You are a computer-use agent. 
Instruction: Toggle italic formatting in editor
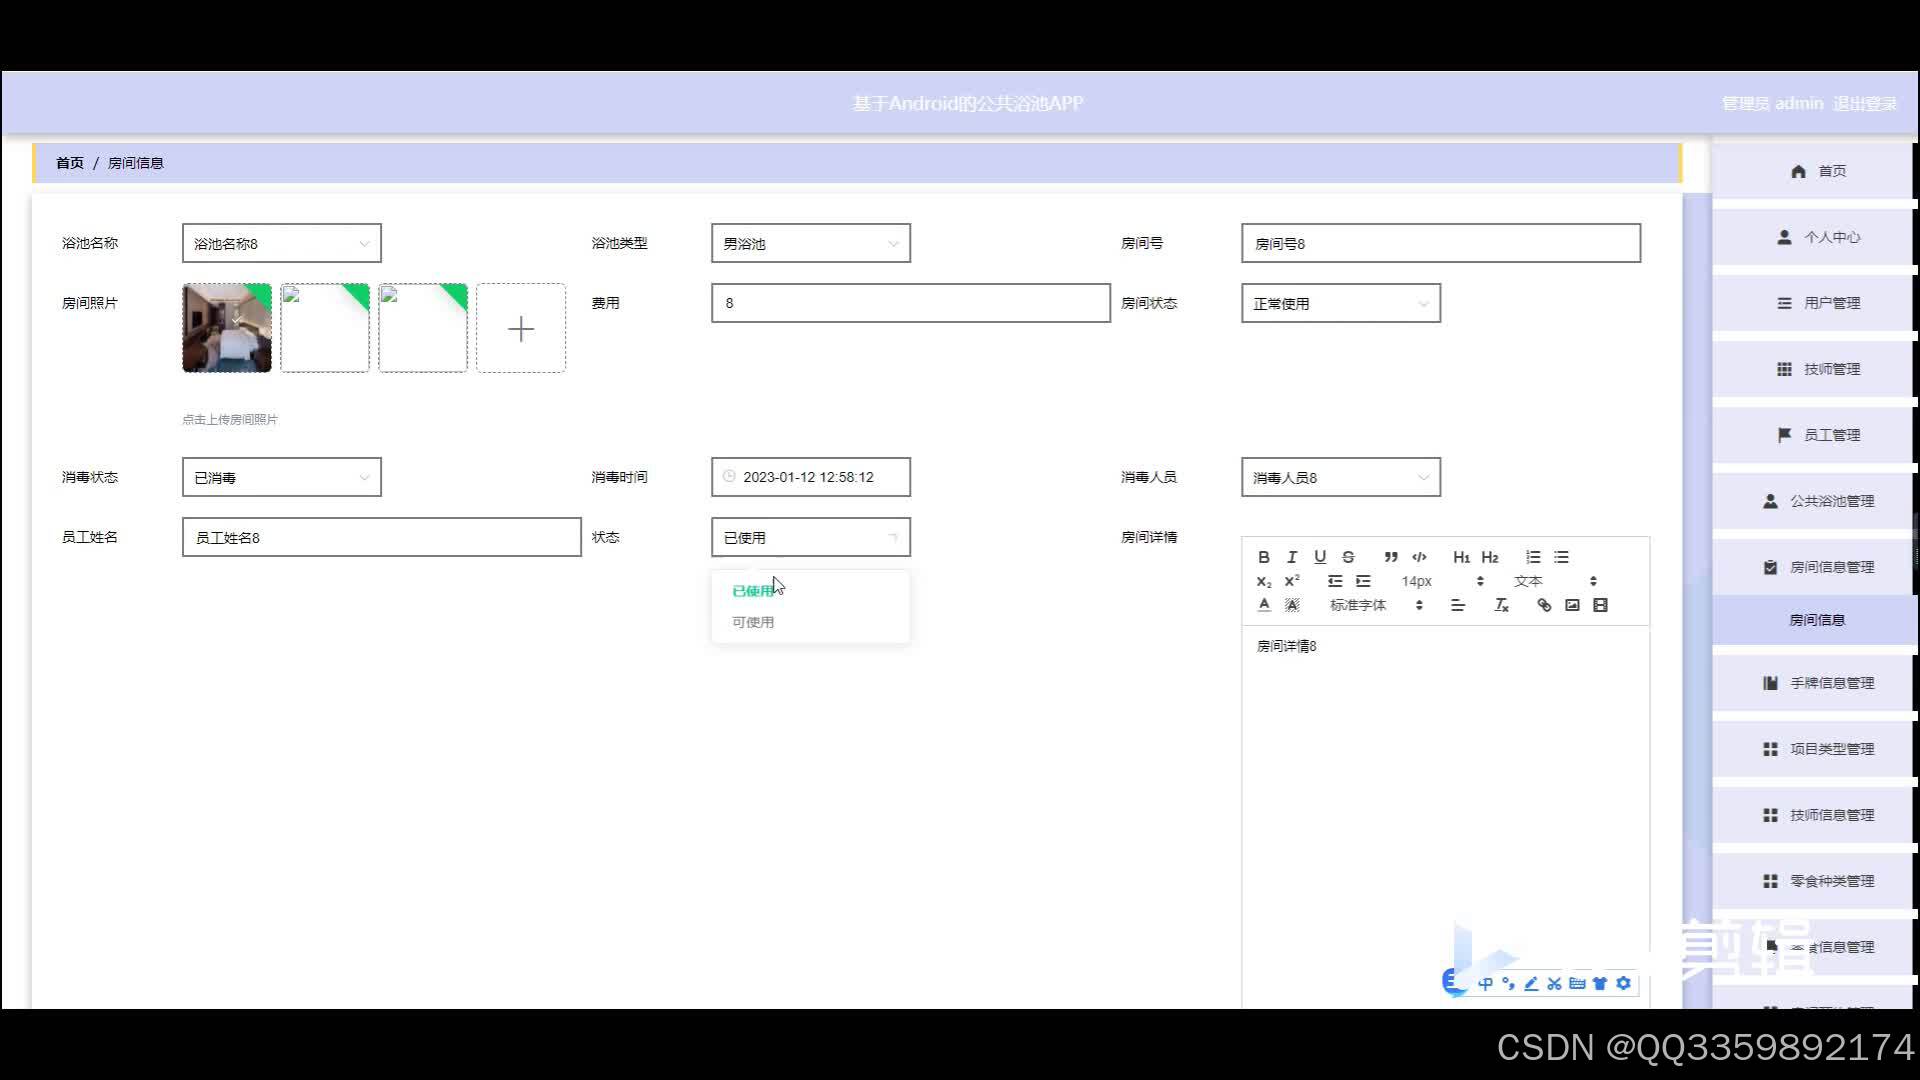1292,557
